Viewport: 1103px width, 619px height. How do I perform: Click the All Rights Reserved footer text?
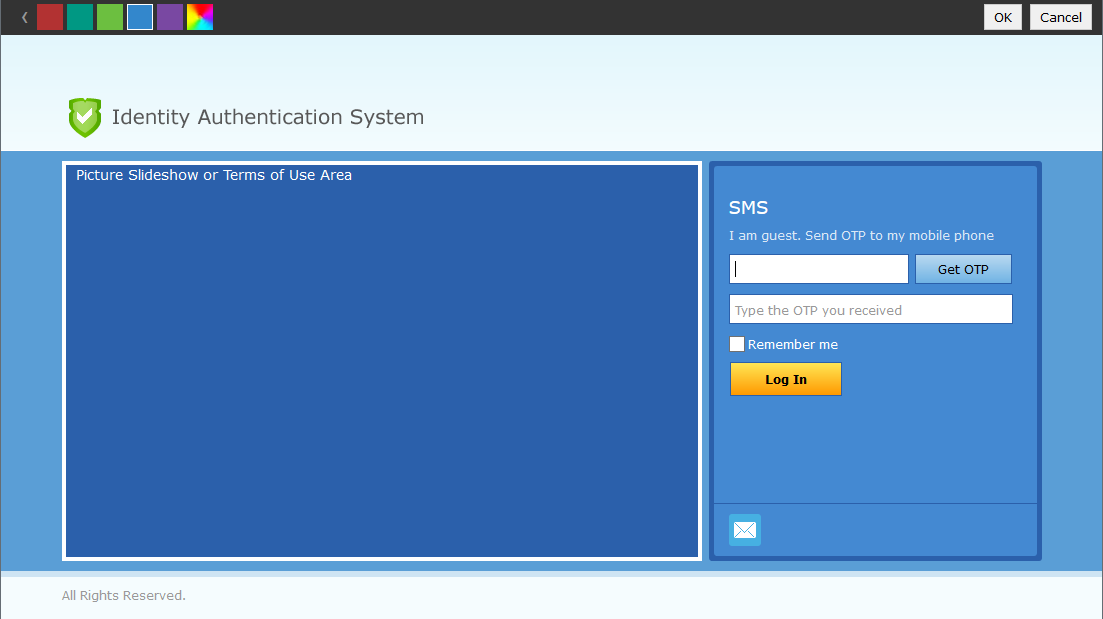(124, 595)
